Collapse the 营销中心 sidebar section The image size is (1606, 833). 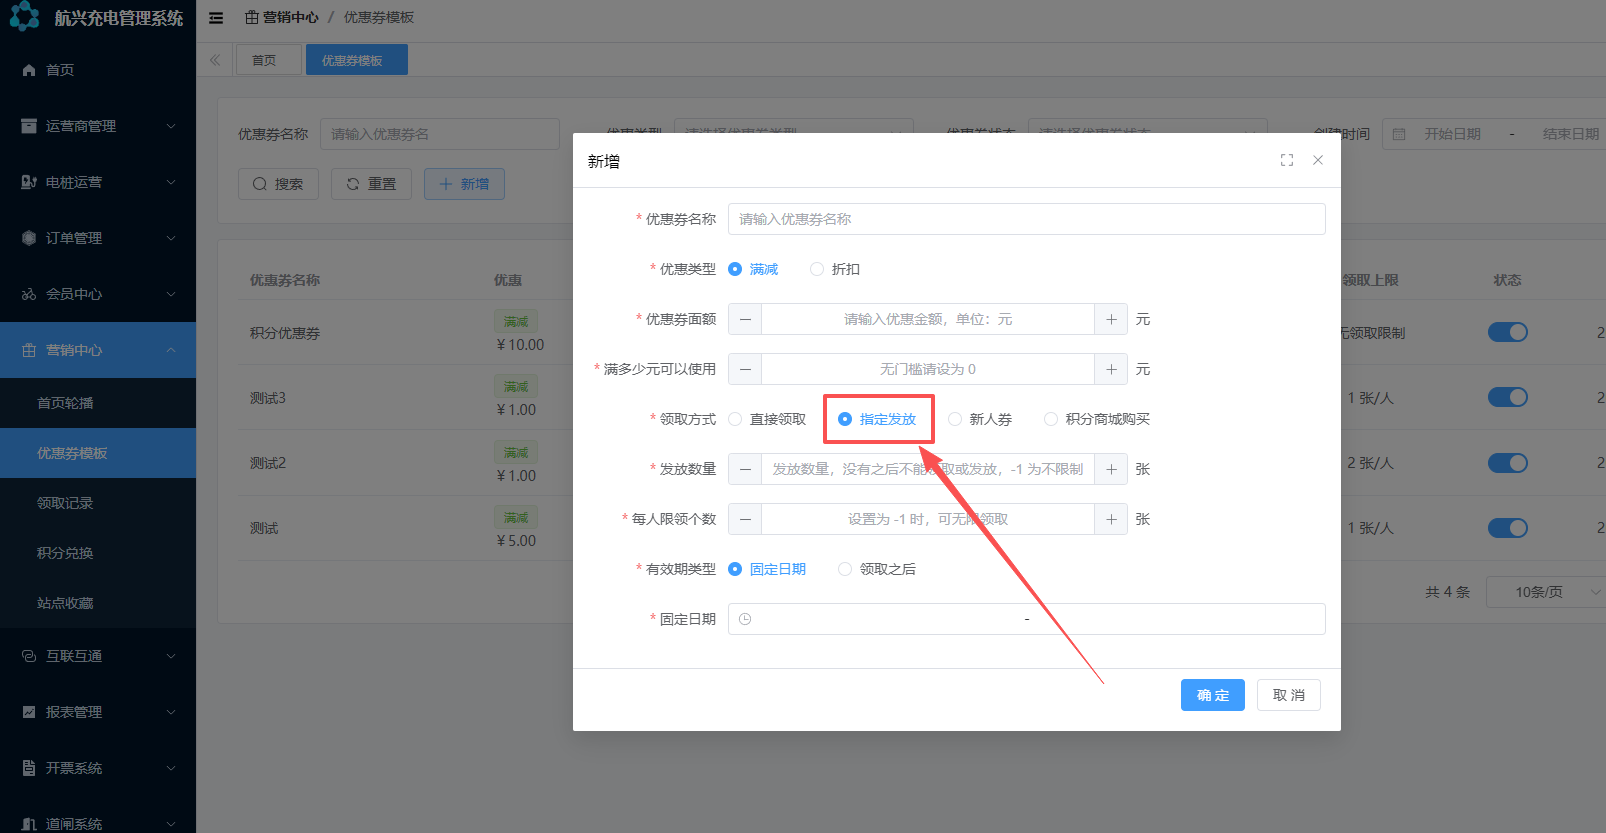[x=98, y=350]
